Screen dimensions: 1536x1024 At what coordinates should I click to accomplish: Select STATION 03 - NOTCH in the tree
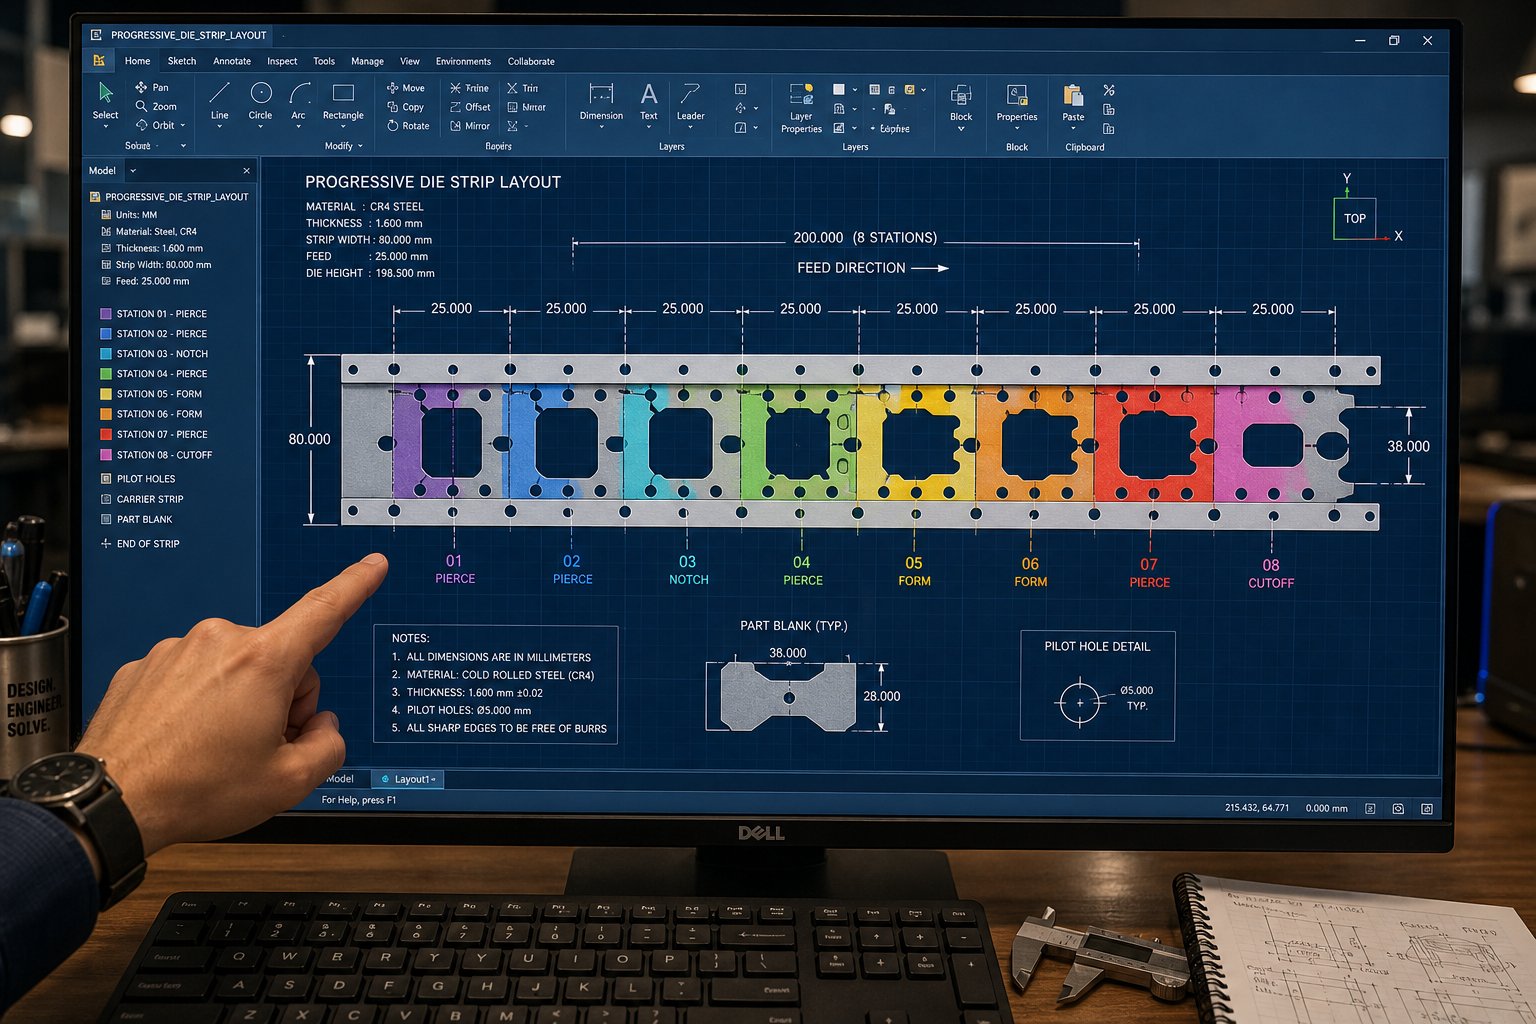(x=154, y=354)
